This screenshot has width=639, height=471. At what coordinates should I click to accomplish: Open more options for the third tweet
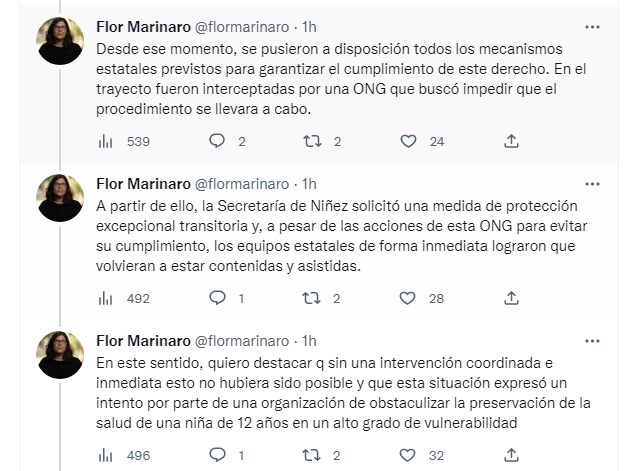coord(597,341)
